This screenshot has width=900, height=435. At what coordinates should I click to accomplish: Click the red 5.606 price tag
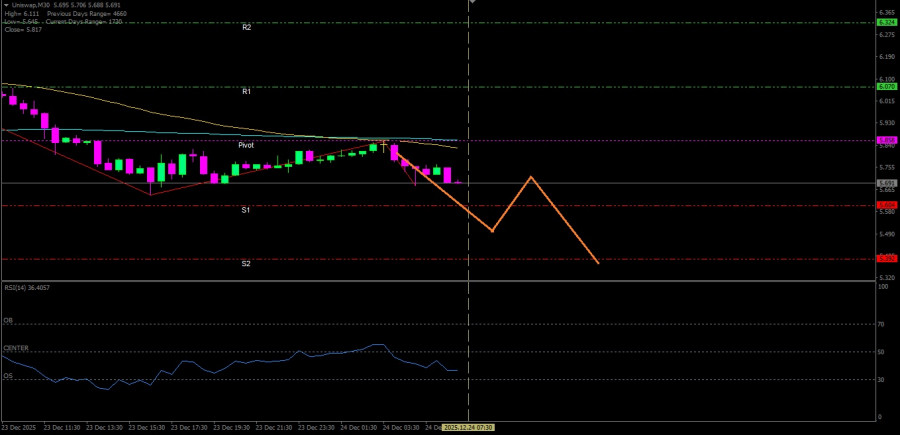point(885,205)
